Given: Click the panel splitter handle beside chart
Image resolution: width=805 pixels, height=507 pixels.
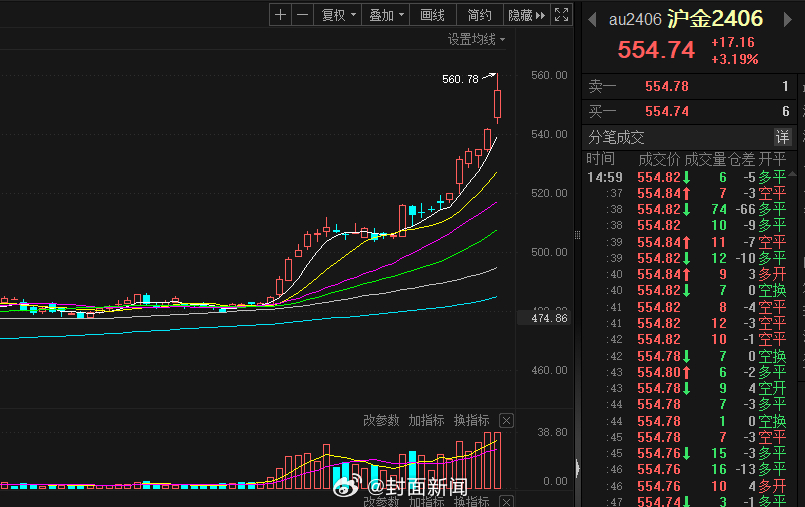Looking at the screenshot, I should pos(577,235).
